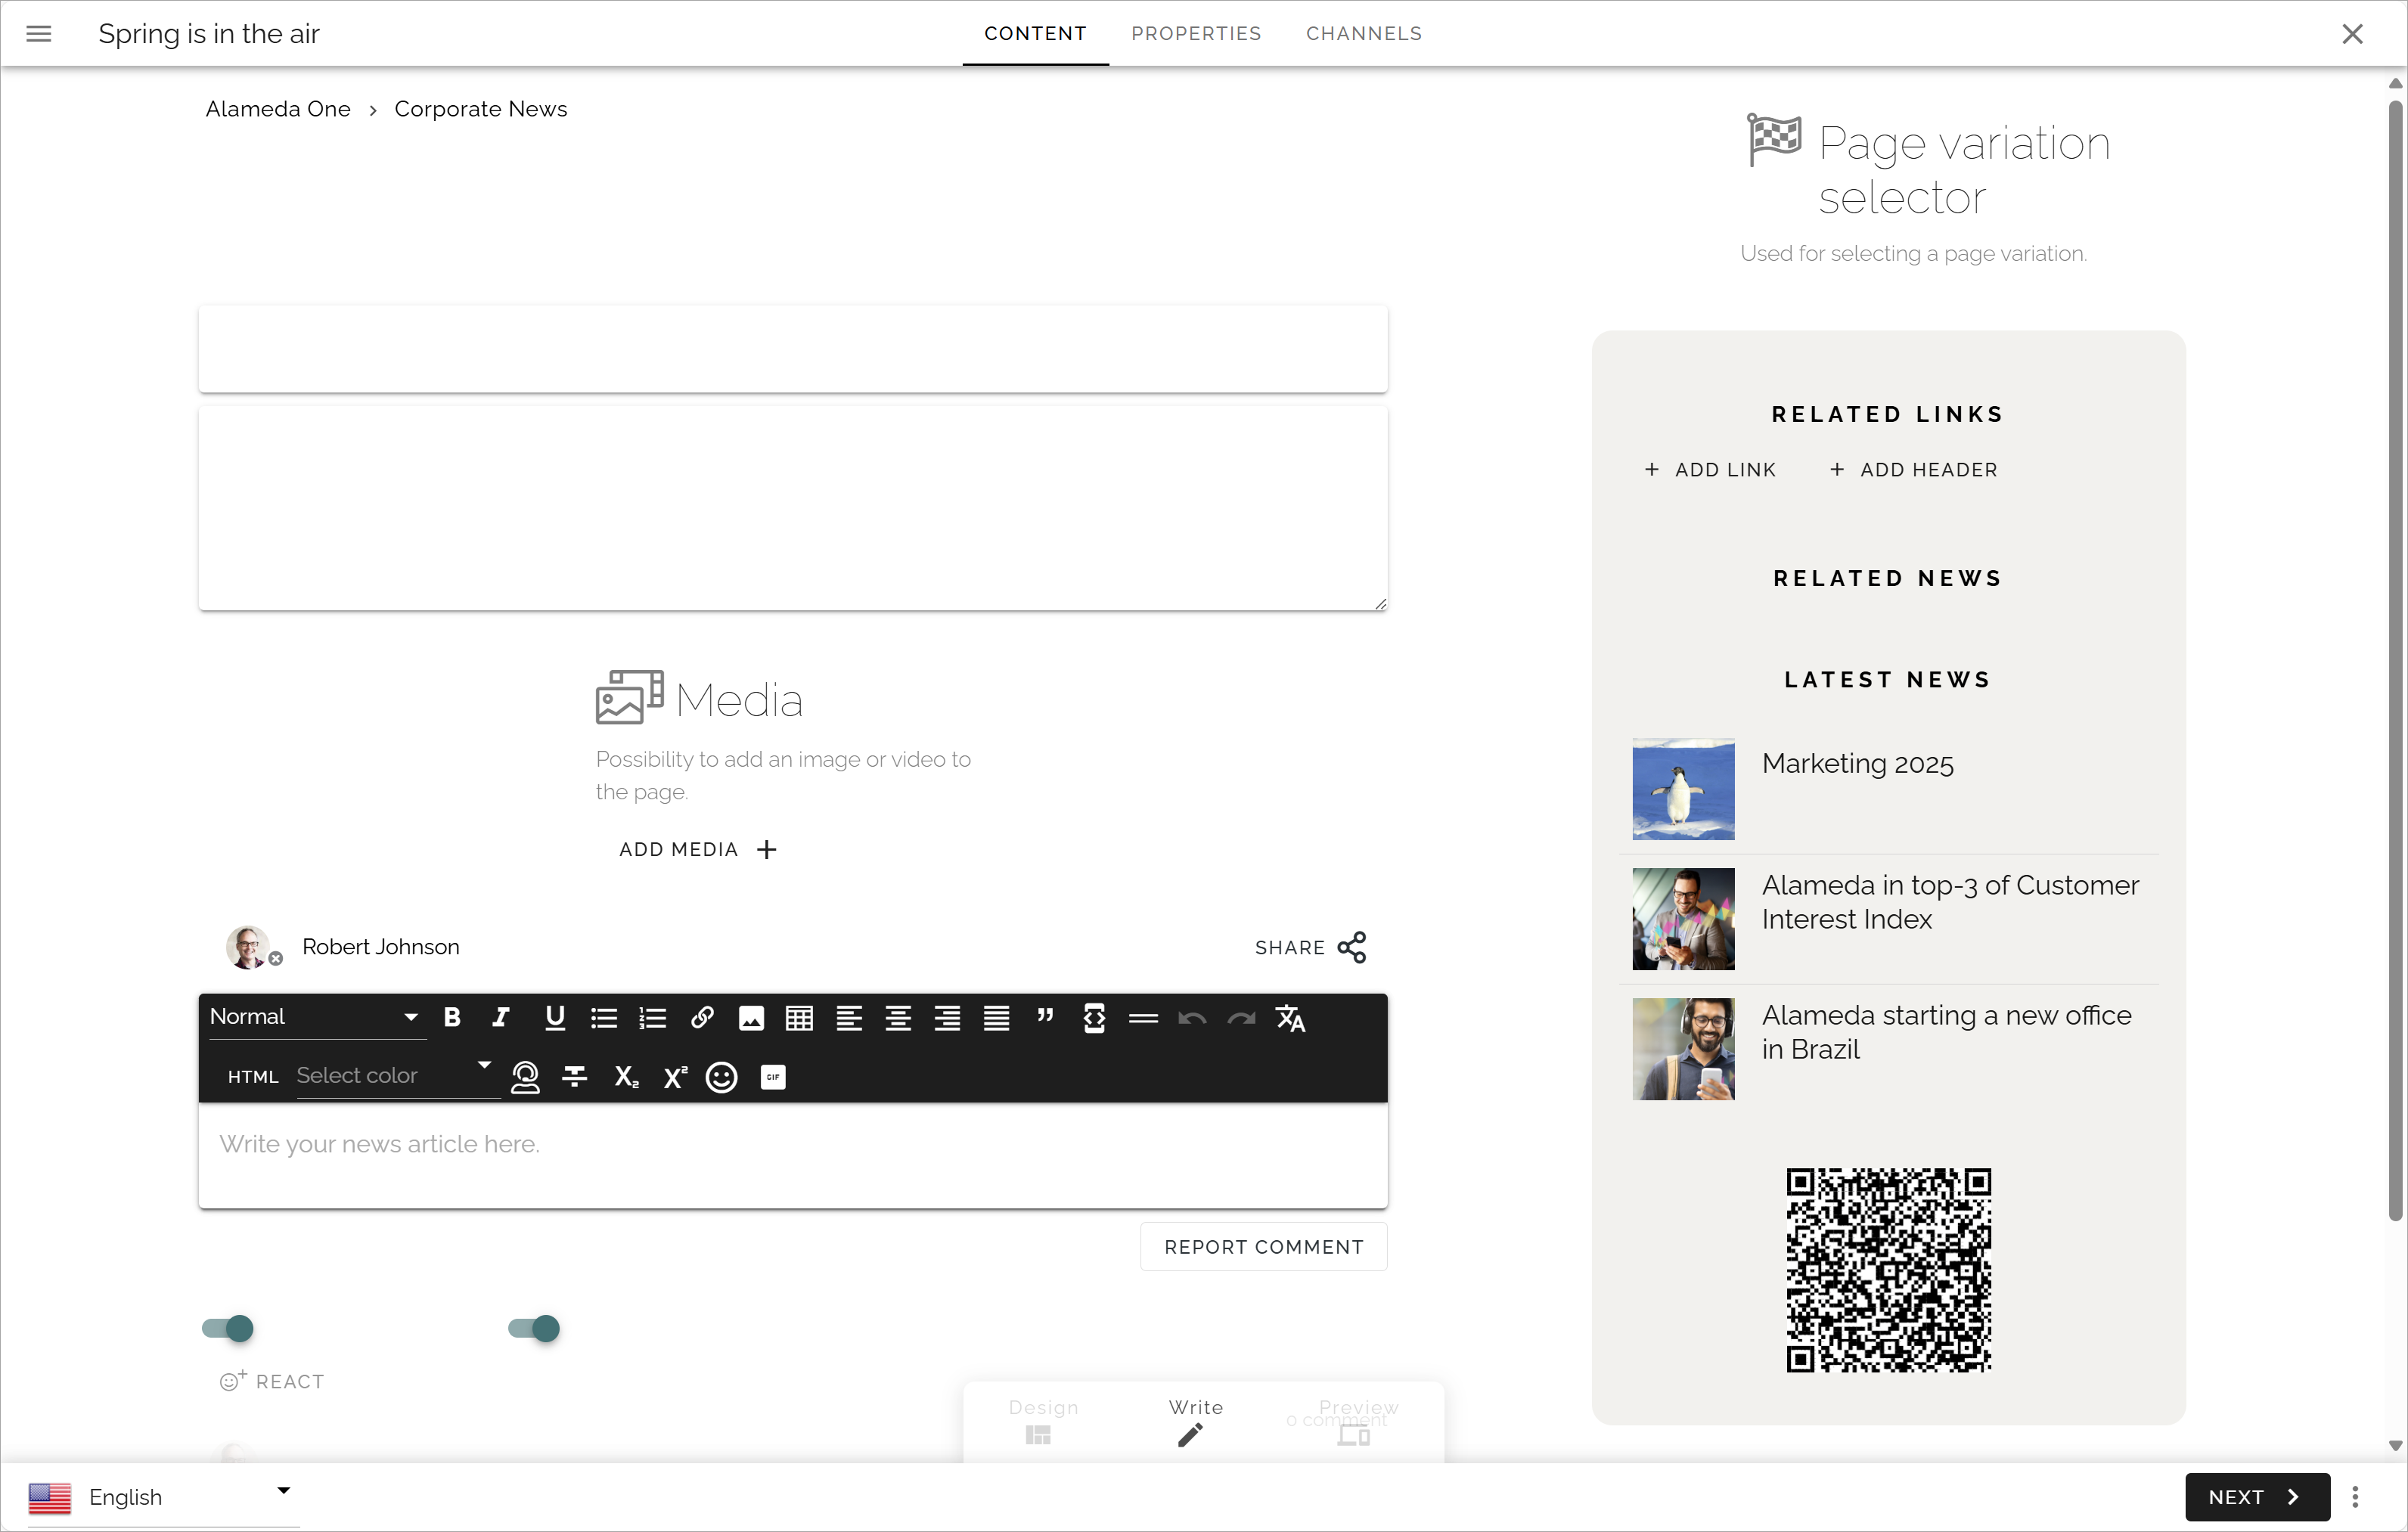Align text right
This screenshot has width=2408, height=1532.
click(x=947, y=1018)
